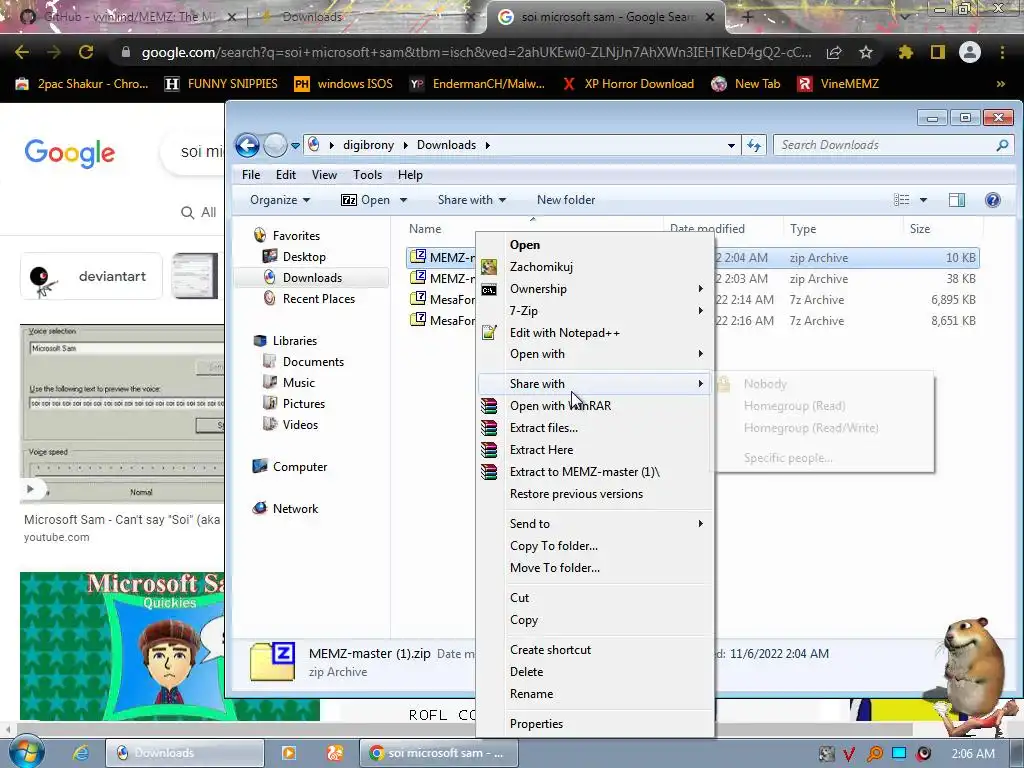Open Explorer help question mark icon
Viewport: 1024px width, 768px height.
point(993,200)
